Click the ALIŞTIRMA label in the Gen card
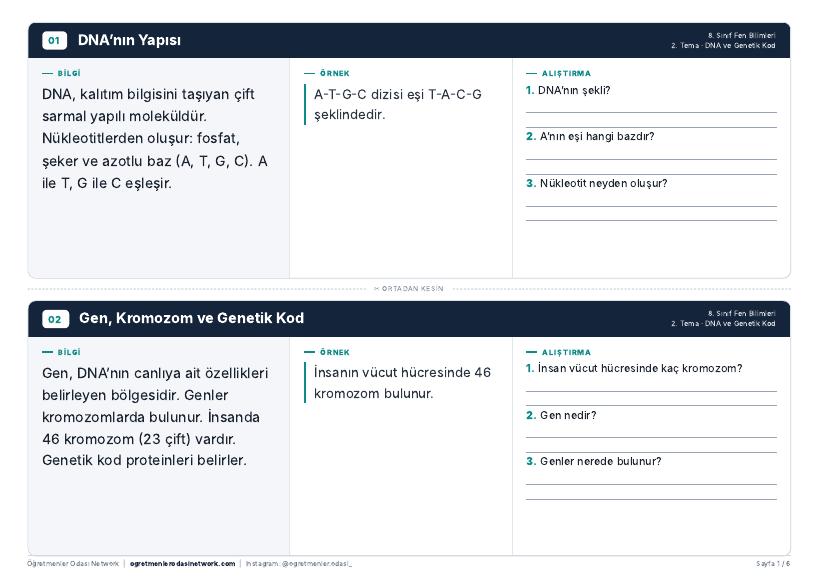The width and height of the screenshot is (819, 579). coord(566,352)
